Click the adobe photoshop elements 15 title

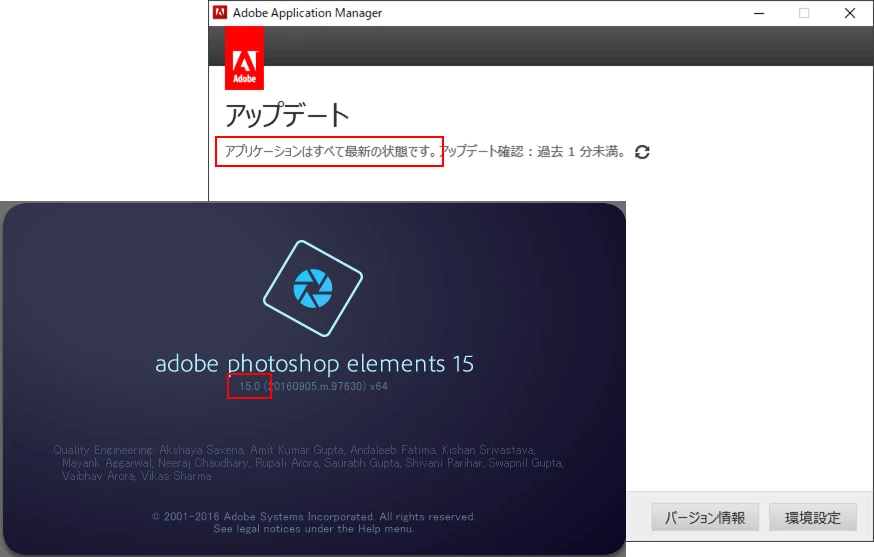314,364
